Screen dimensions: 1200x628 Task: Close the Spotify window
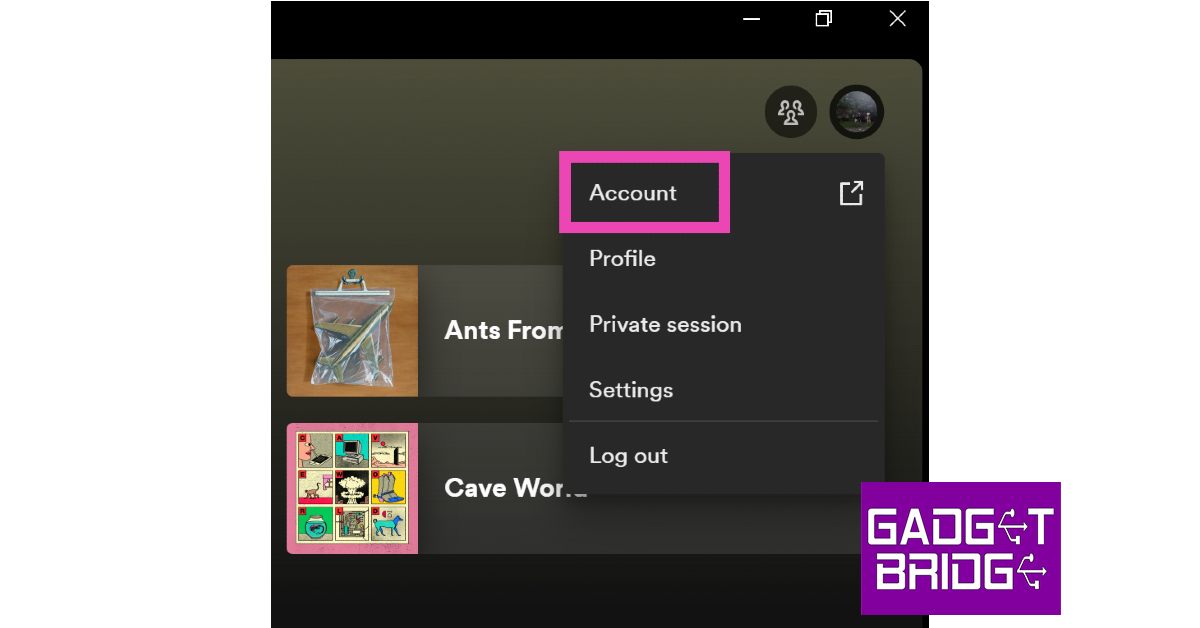[x=897, y=19]
